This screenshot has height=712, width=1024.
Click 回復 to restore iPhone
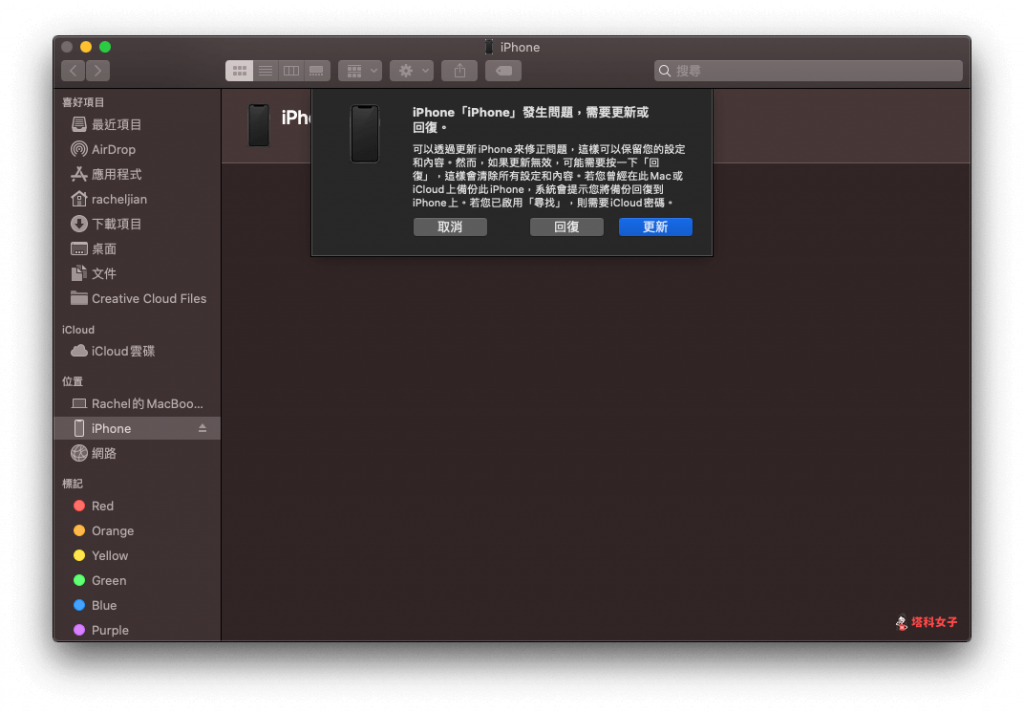pyautogui.click(x=566, y=227)
